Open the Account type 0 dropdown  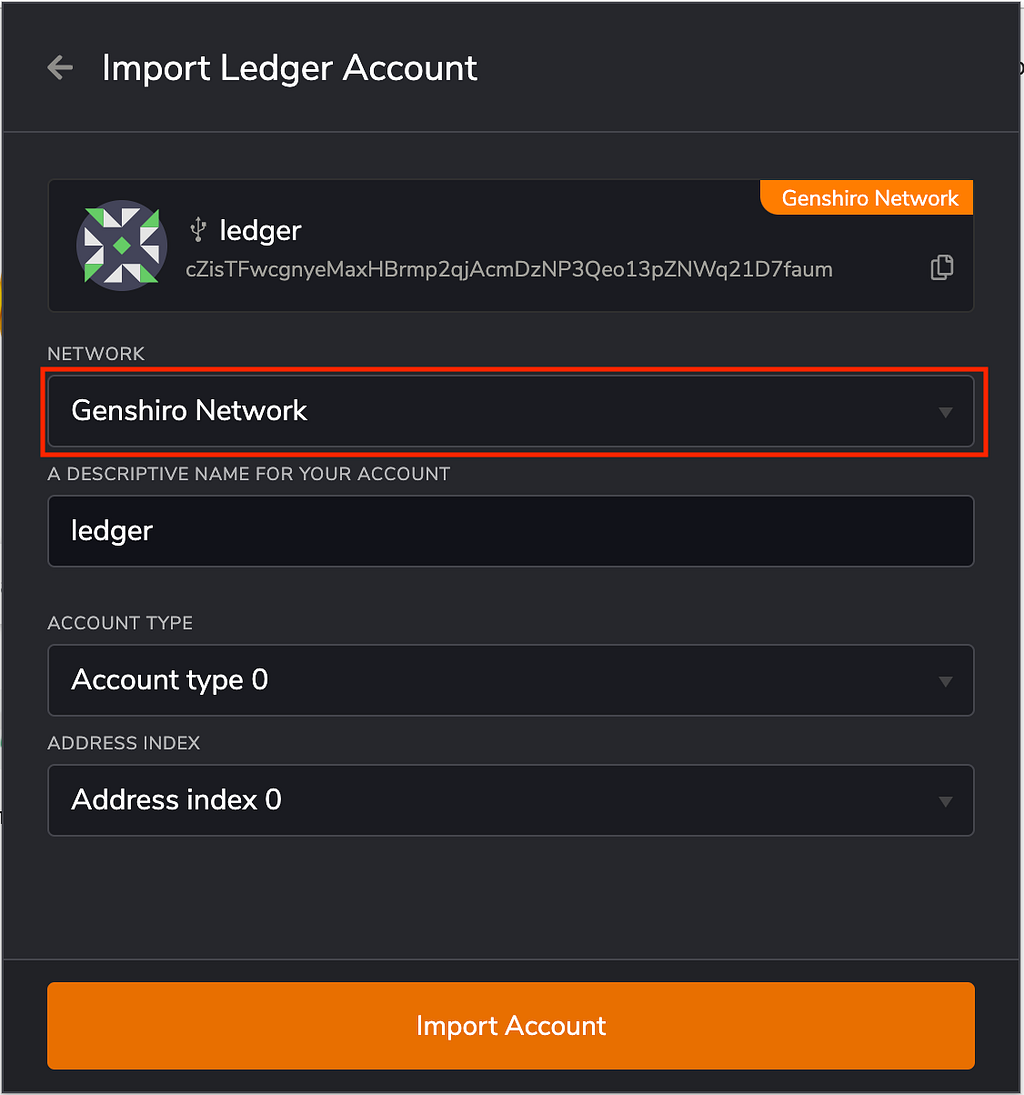510,680
